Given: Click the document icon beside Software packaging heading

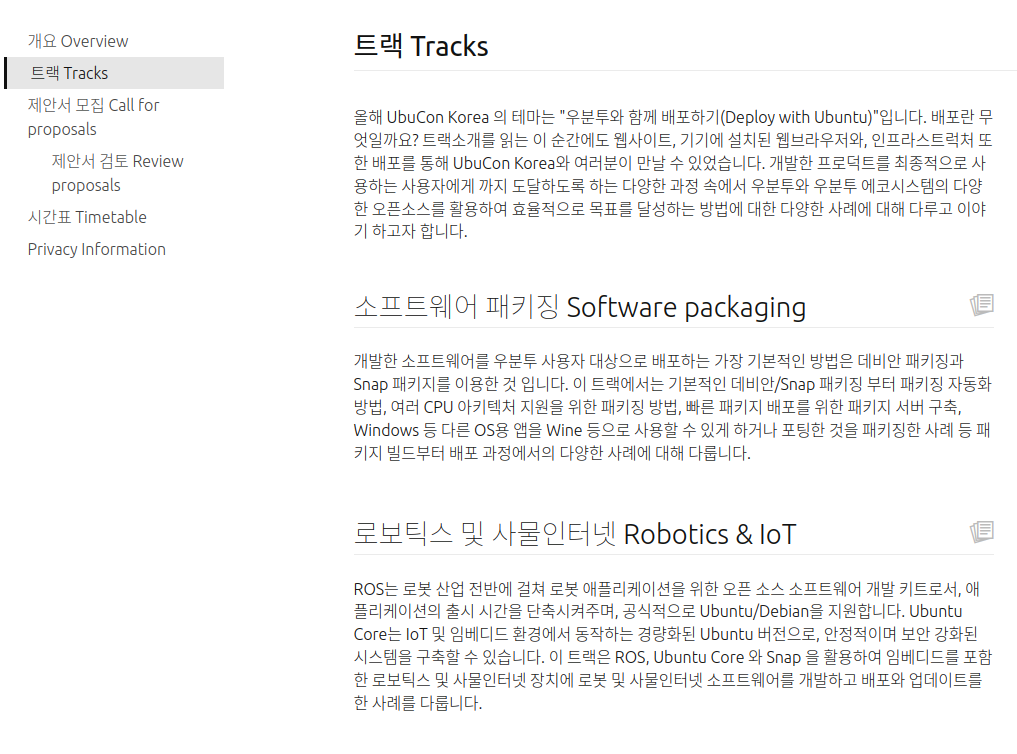Looking at the screenshot, I should point(982,305).
